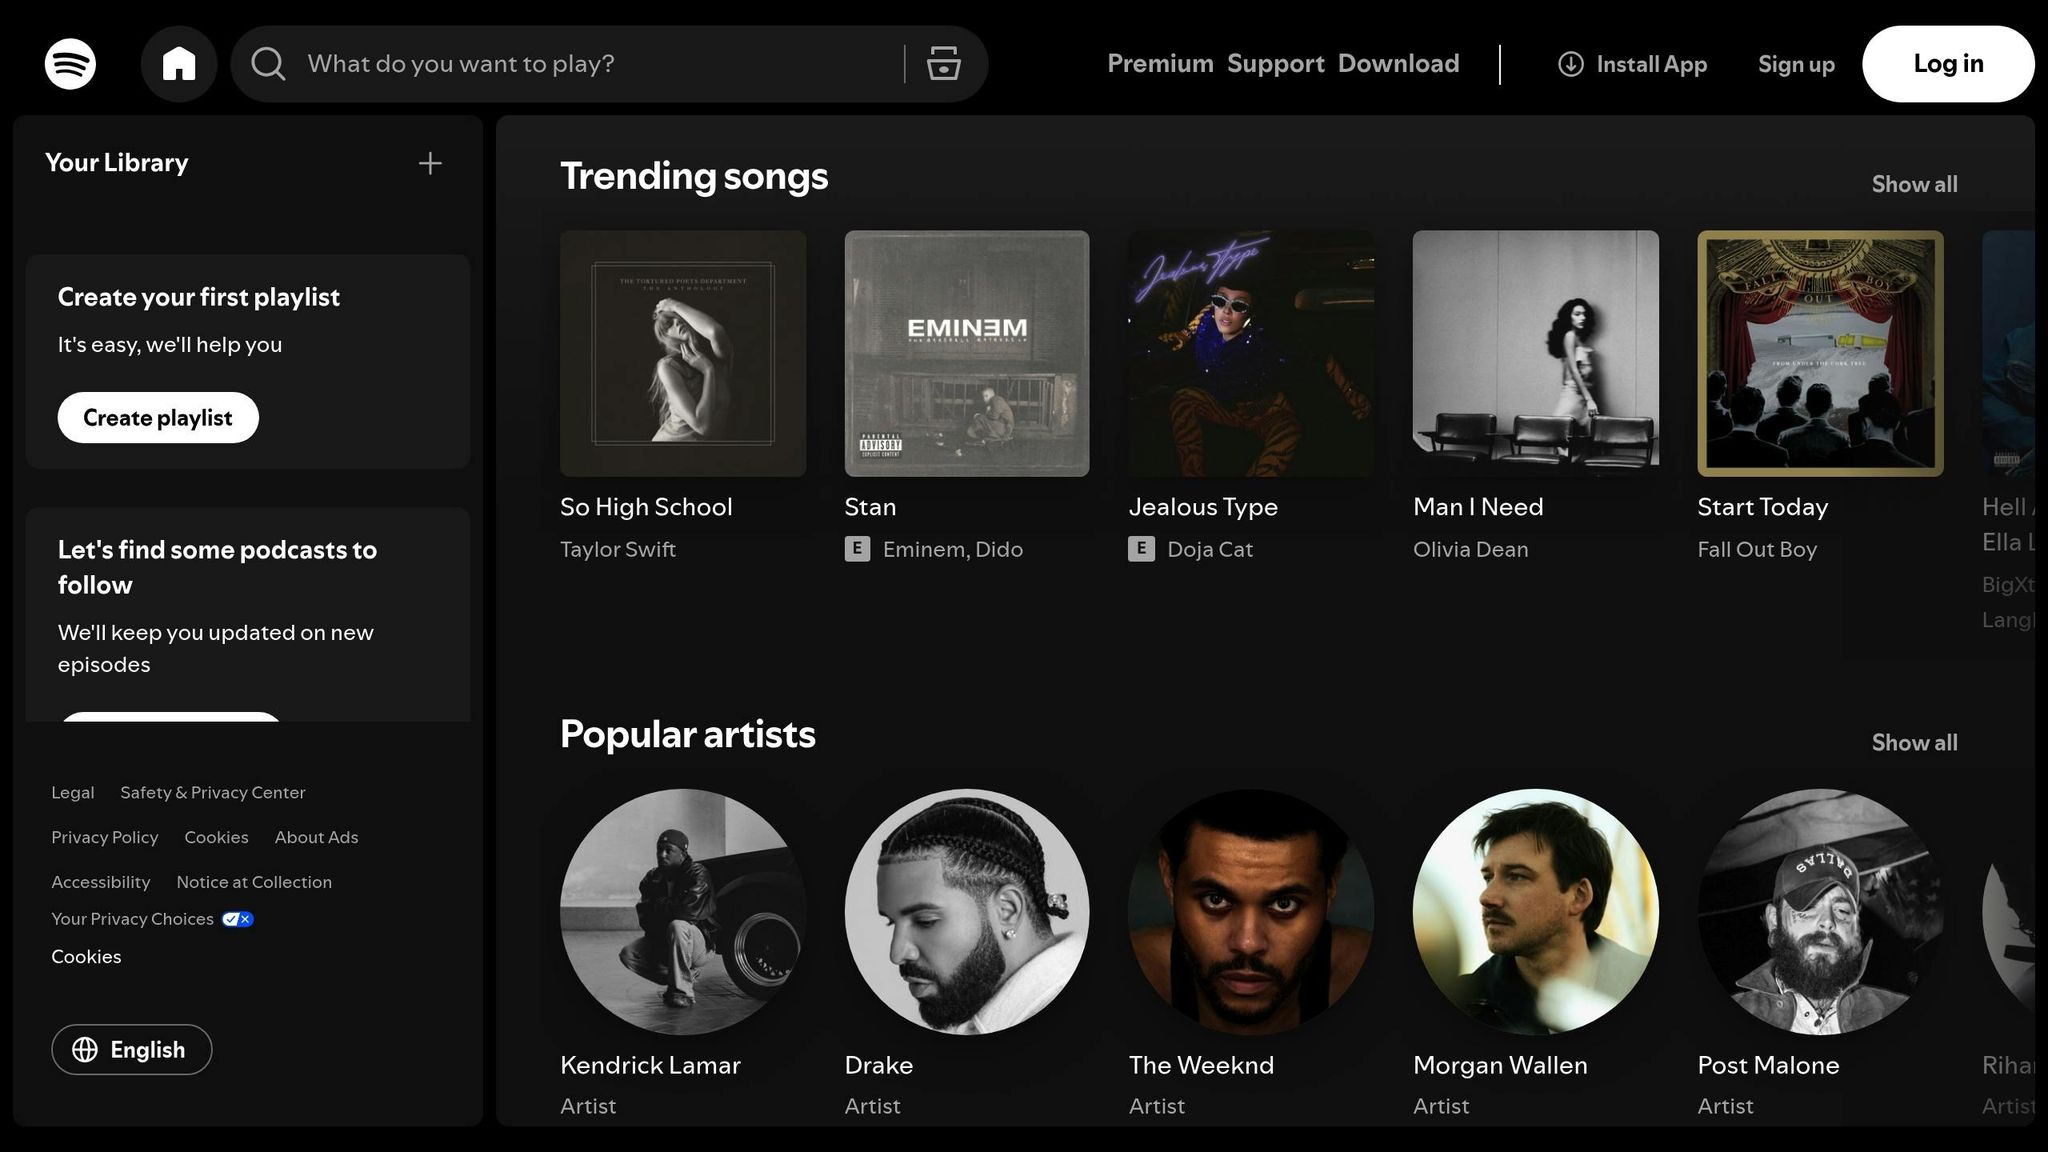The image size is (2048, 1152).
Task: Open the Doja Cat artist link
Action: pyautogui.click(x=1210, y=549)
